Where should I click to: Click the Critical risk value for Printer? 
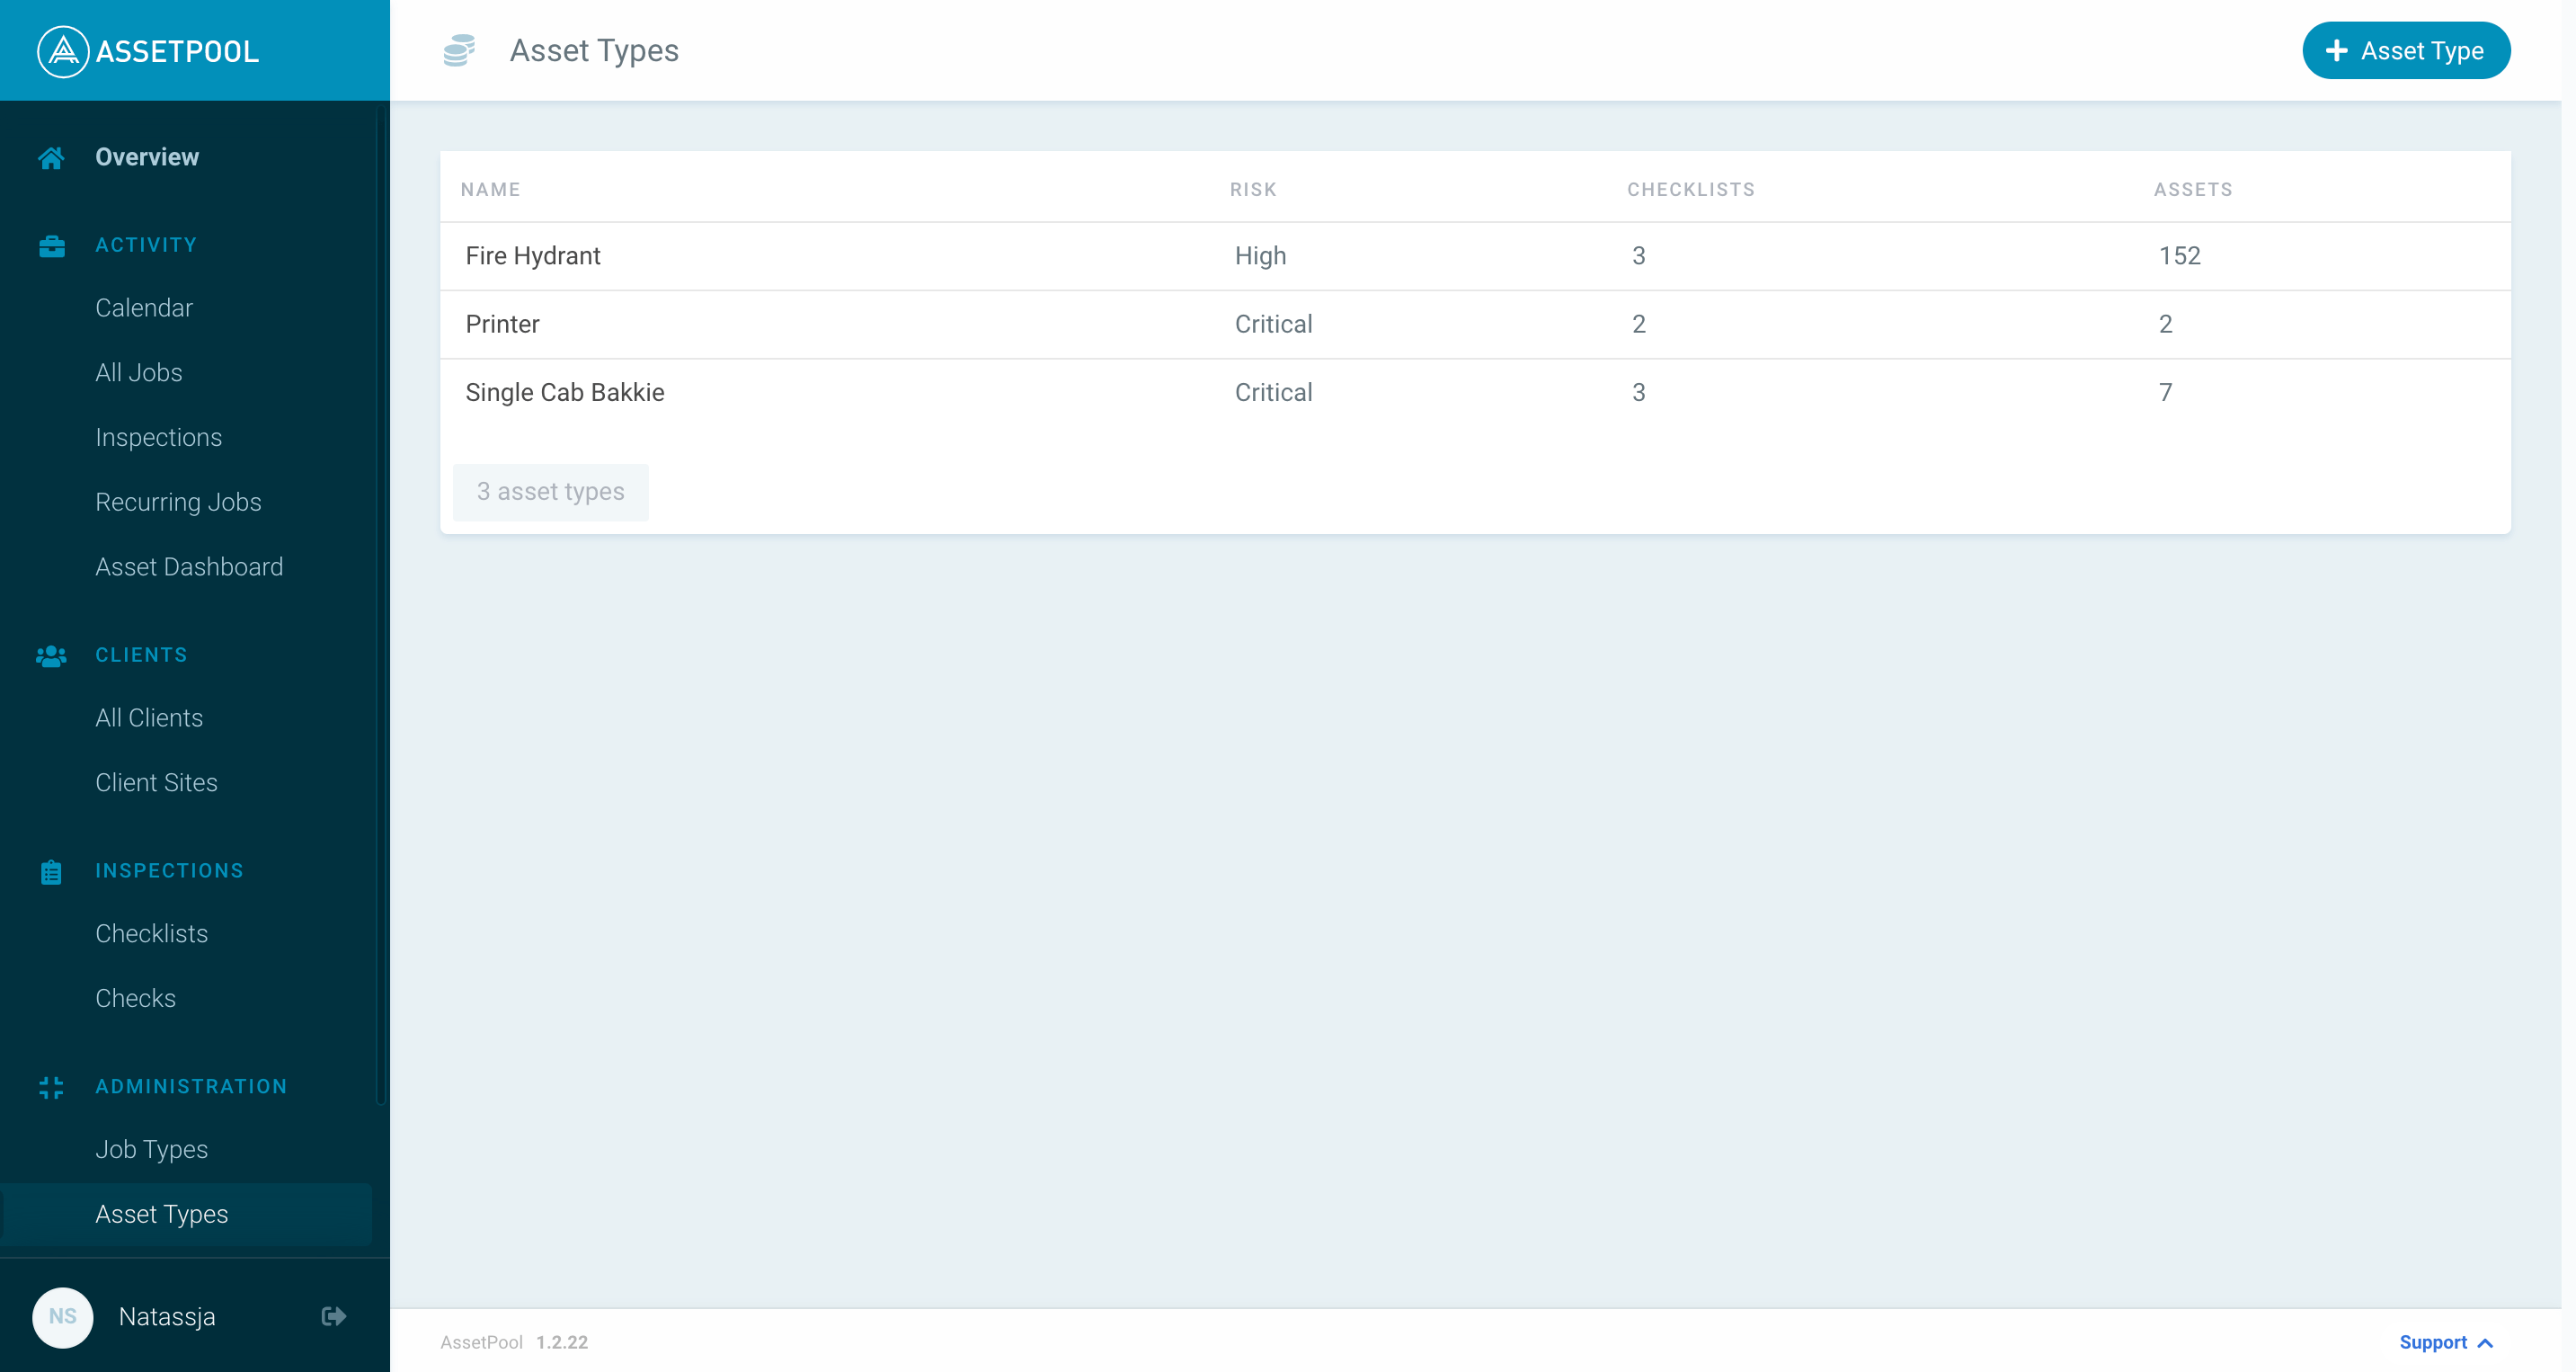pyautogui.click(x=1273, y=324)
